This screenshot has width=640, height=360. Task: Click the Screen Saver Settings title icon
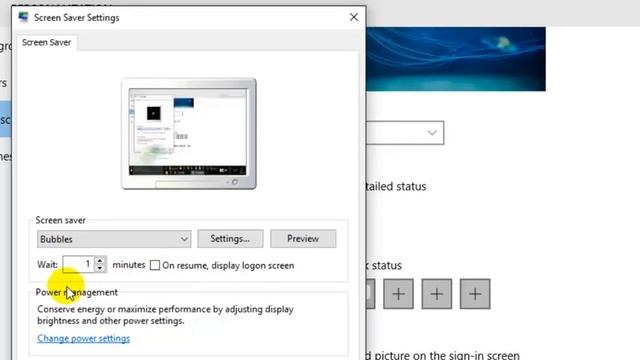click(x=23, y=17)
